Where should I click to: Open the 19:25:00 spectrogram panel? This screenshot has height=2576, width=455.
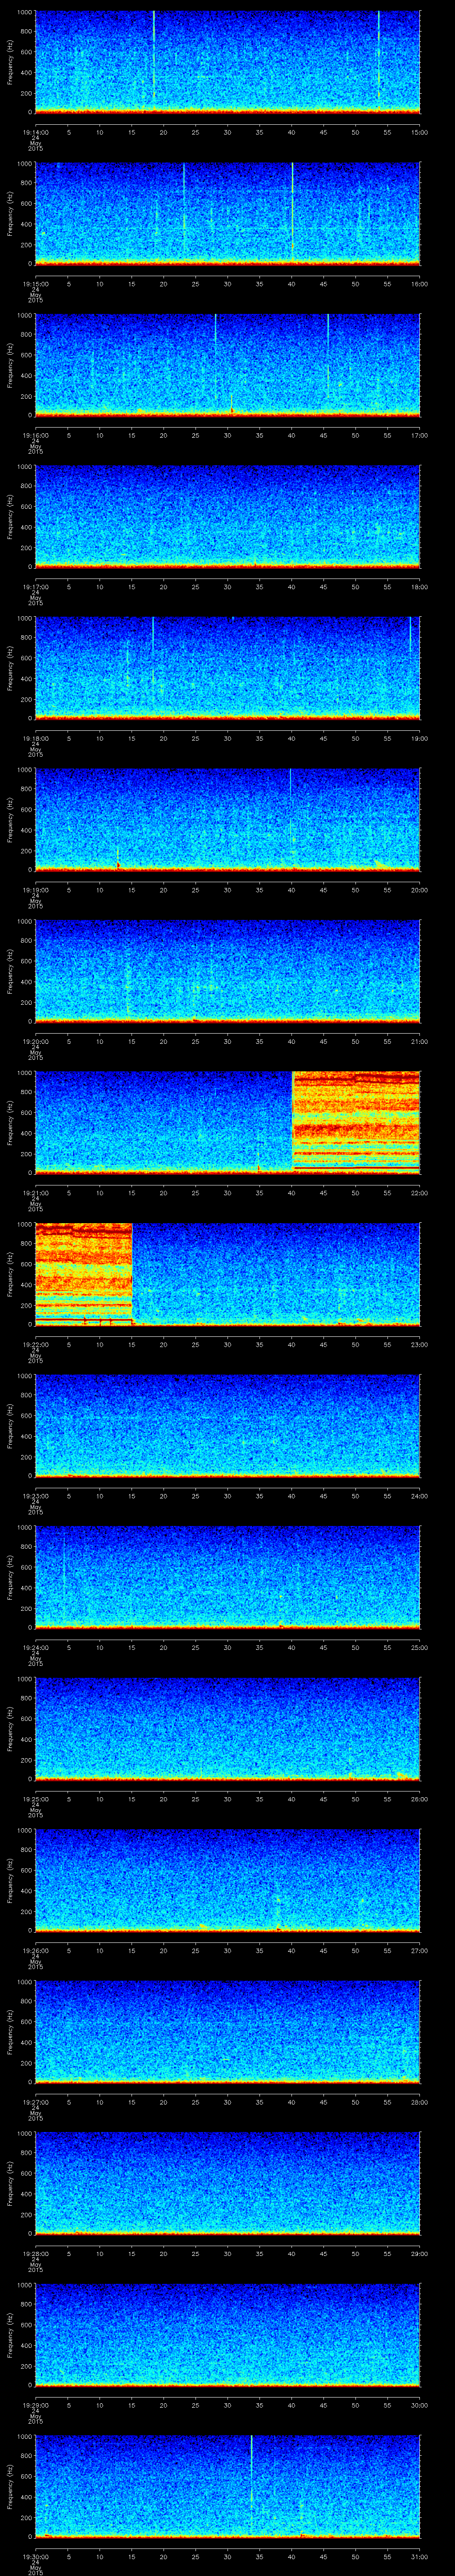pyautogui.click(x=227, y=1728)
